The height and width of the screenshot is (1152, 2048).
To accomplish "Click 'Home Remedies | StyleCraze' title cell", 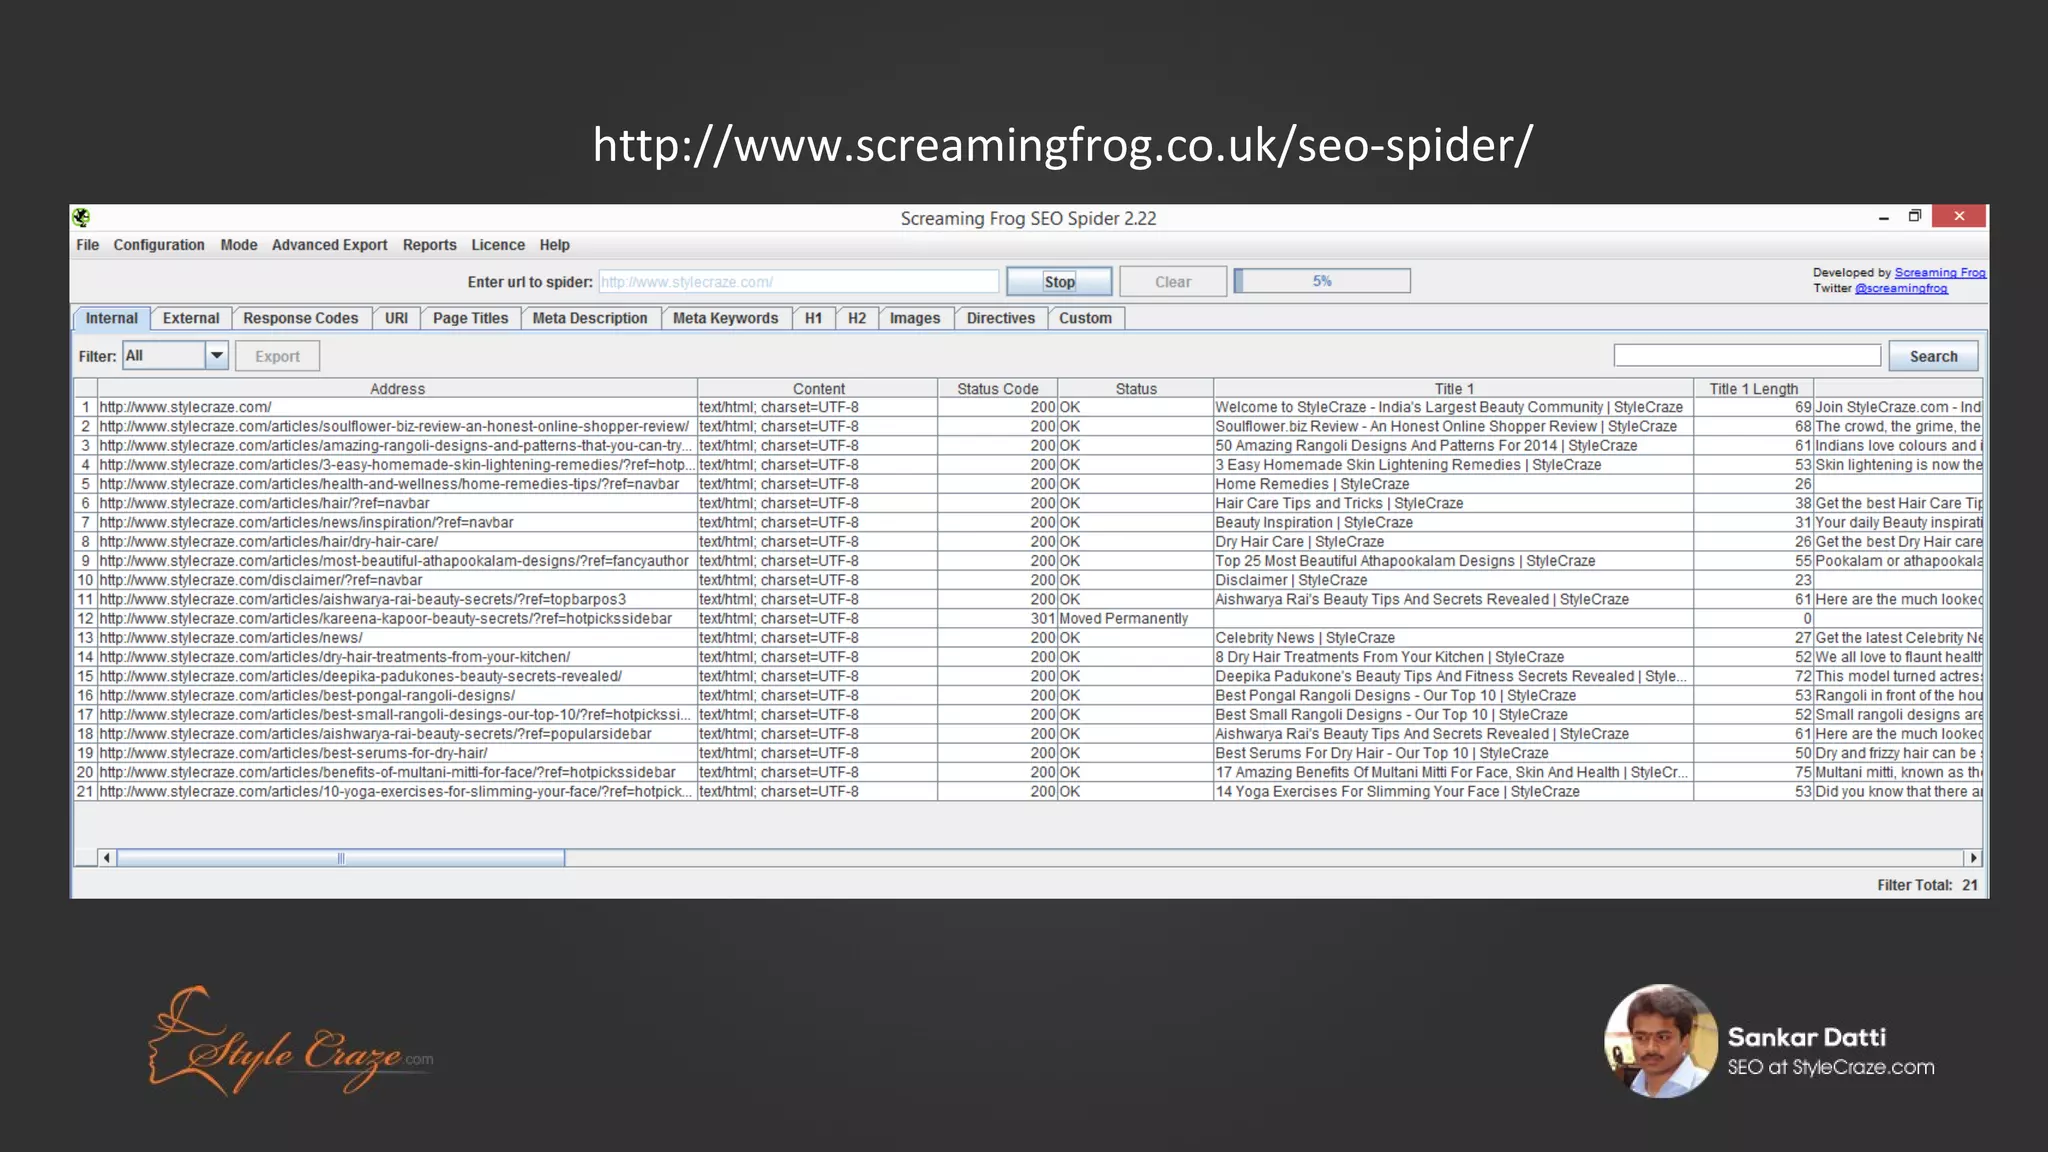I will [x=1453, y=484].
